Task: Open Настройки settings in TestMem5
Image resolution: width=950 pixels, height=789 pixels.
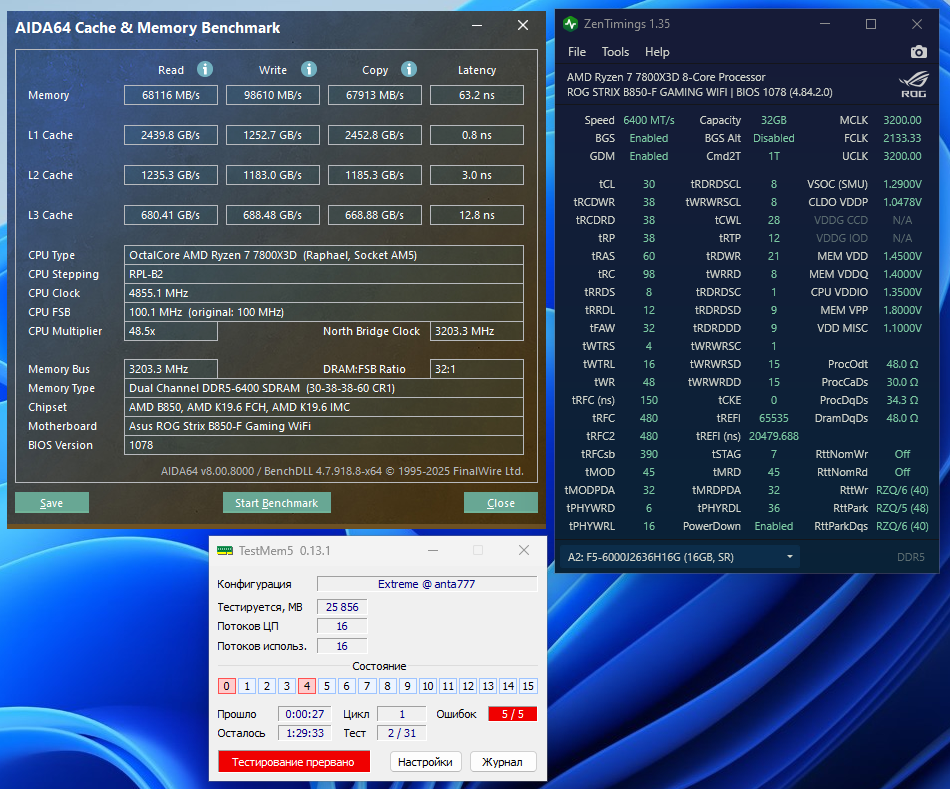Action: pyautogui.click(x=425, y=762)
